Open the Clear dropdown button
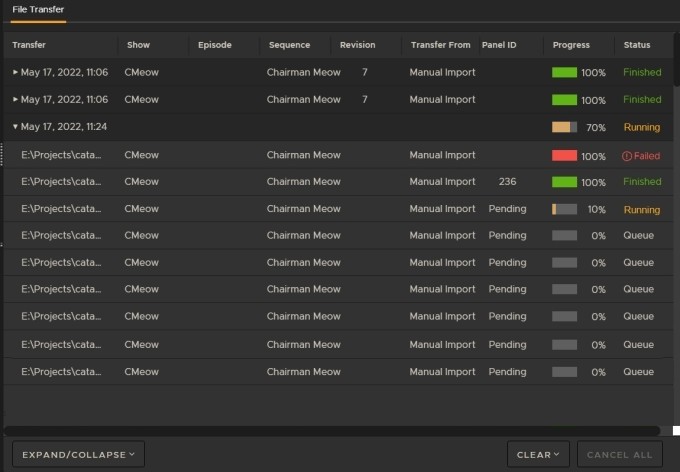 click(x=538, y=454)
